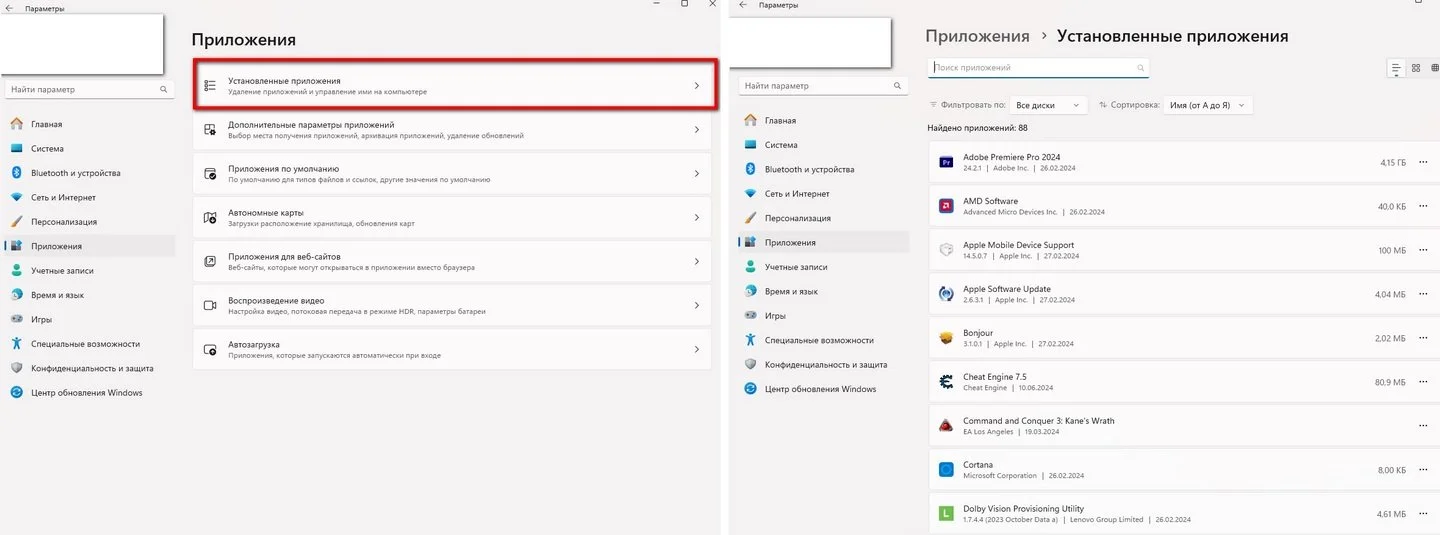
Task: Click the Command and Conquer 3 icon
Action: pyautogui.click(x=946, y=426)
